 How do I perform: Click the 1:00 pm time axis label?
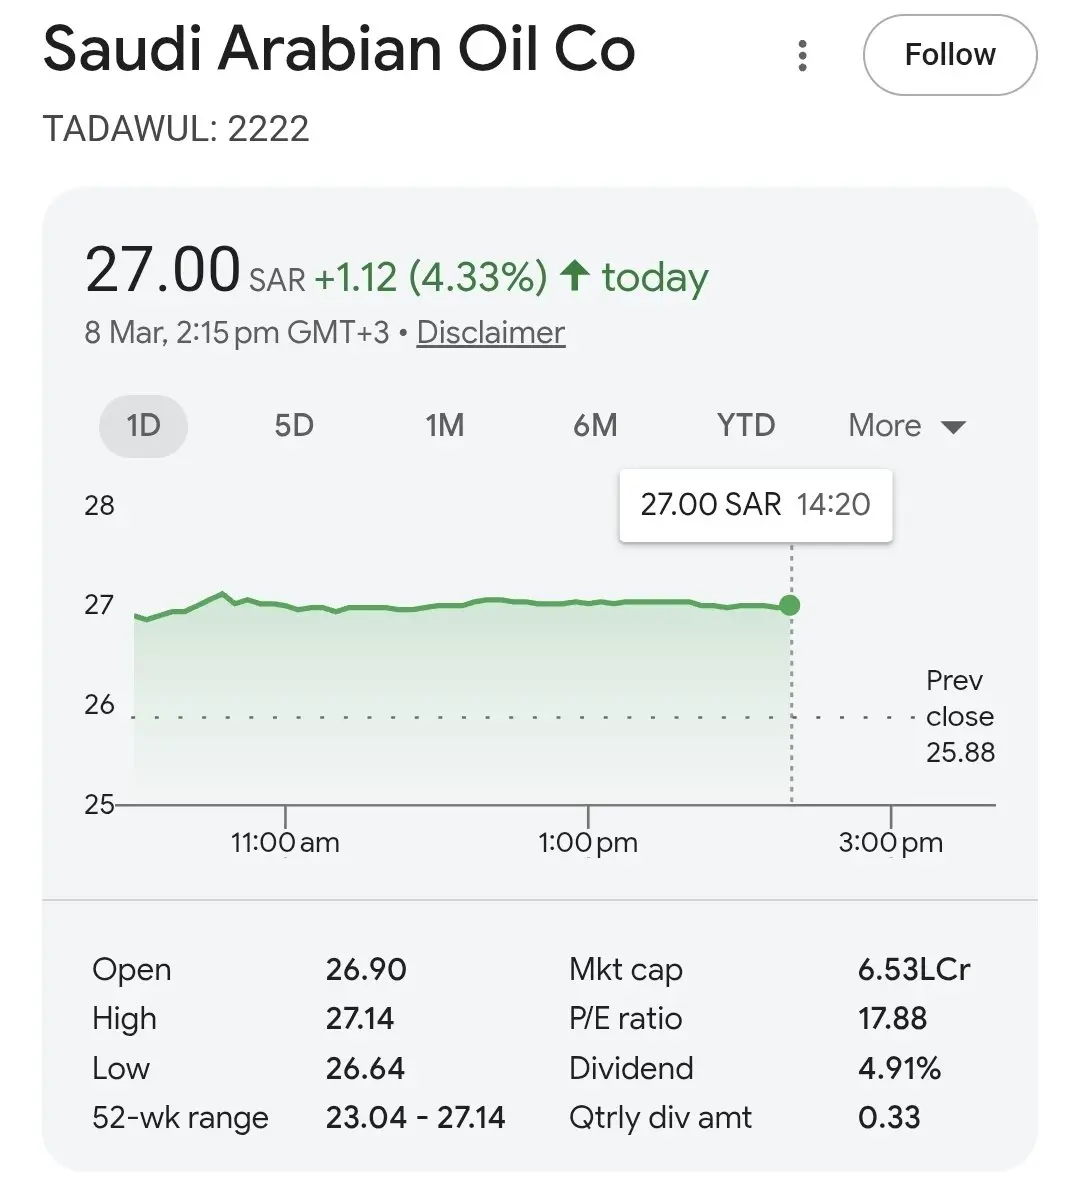[588, 843]
